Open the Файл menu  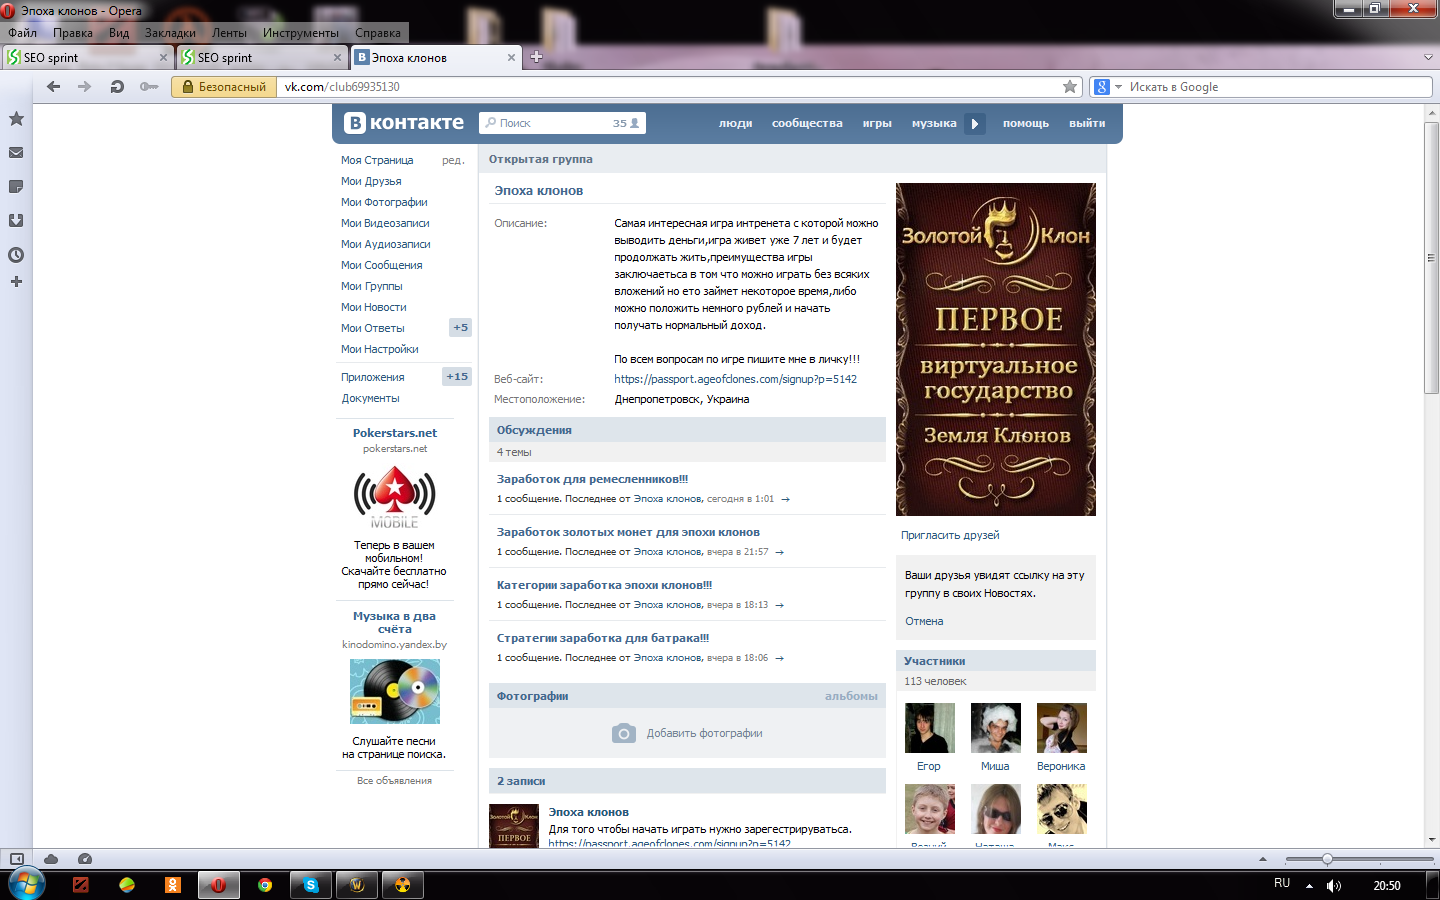click(x=22, y=33)
